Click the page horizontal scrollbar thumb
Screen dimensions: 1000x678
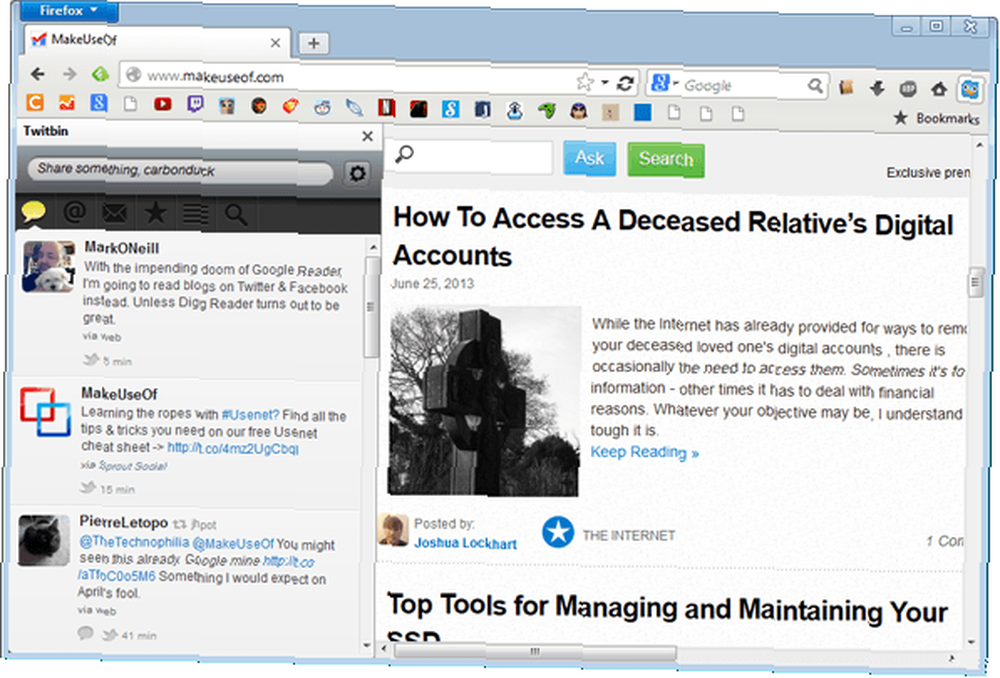click(535, 651)
